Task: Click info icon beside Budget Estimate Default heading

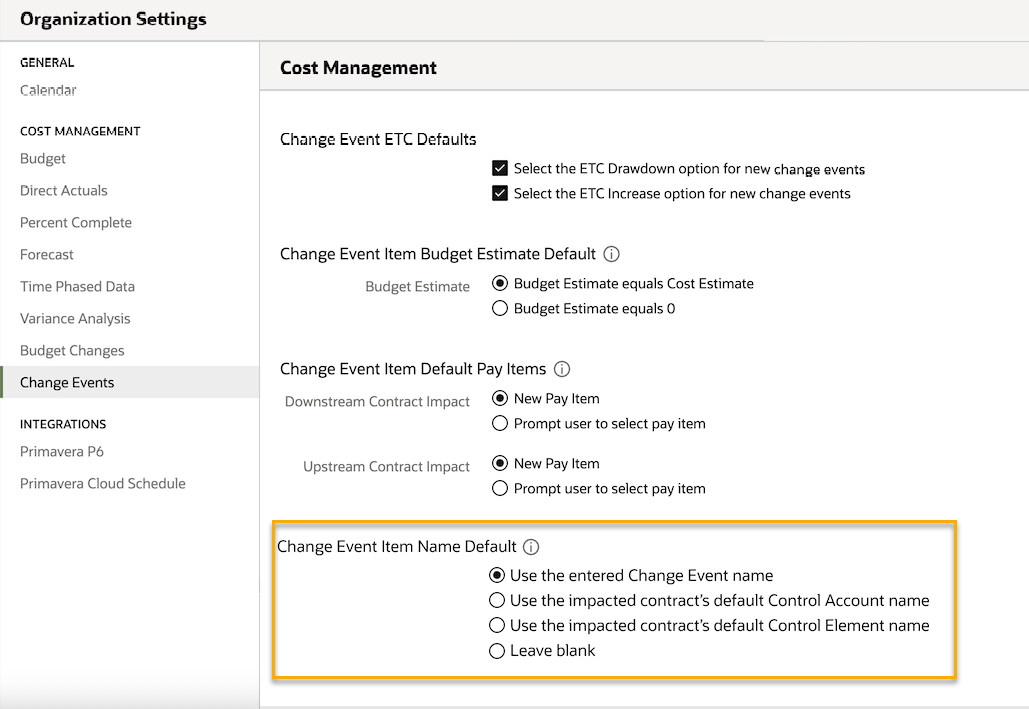Action: click(x=612, y=254)
